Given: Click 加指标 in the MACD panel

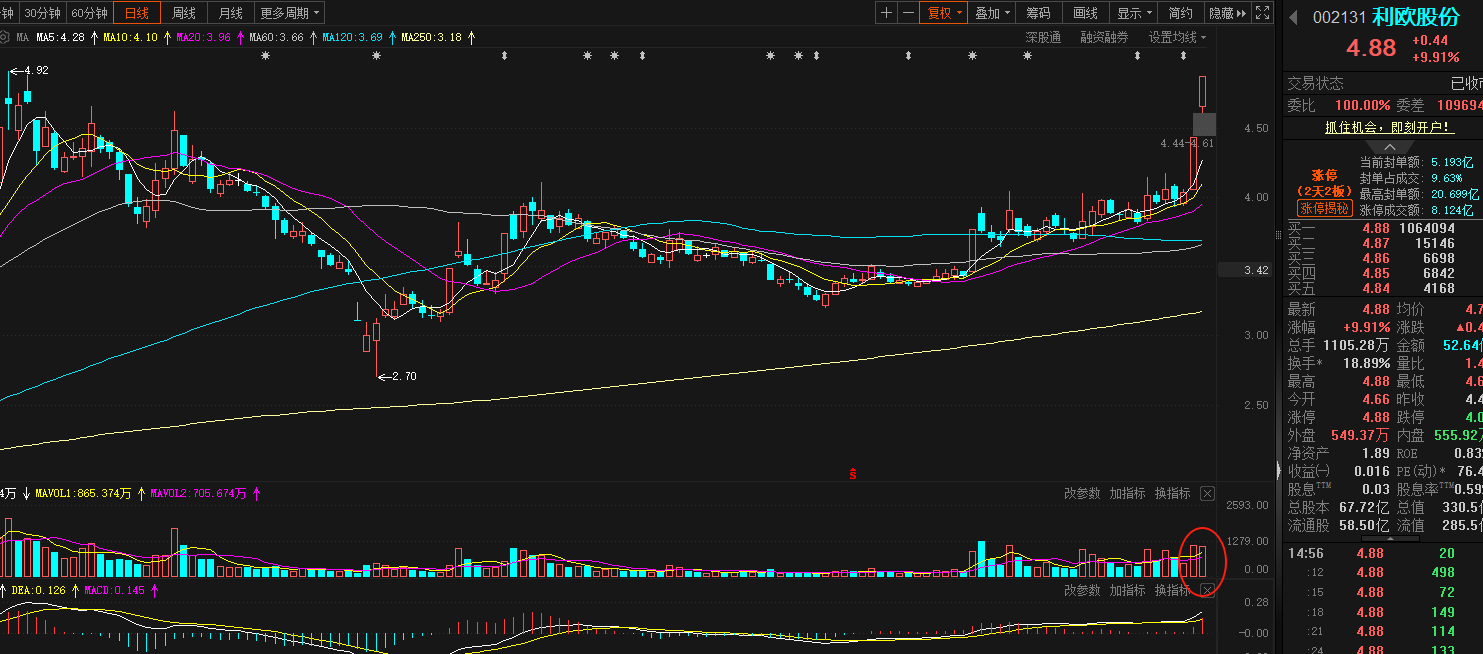Looking at the screenshot, I should [1127, 590].
